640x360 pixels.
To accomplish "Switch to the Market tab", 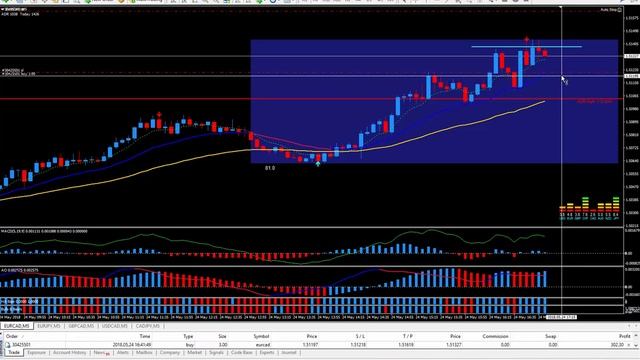I will click(194, 352).
